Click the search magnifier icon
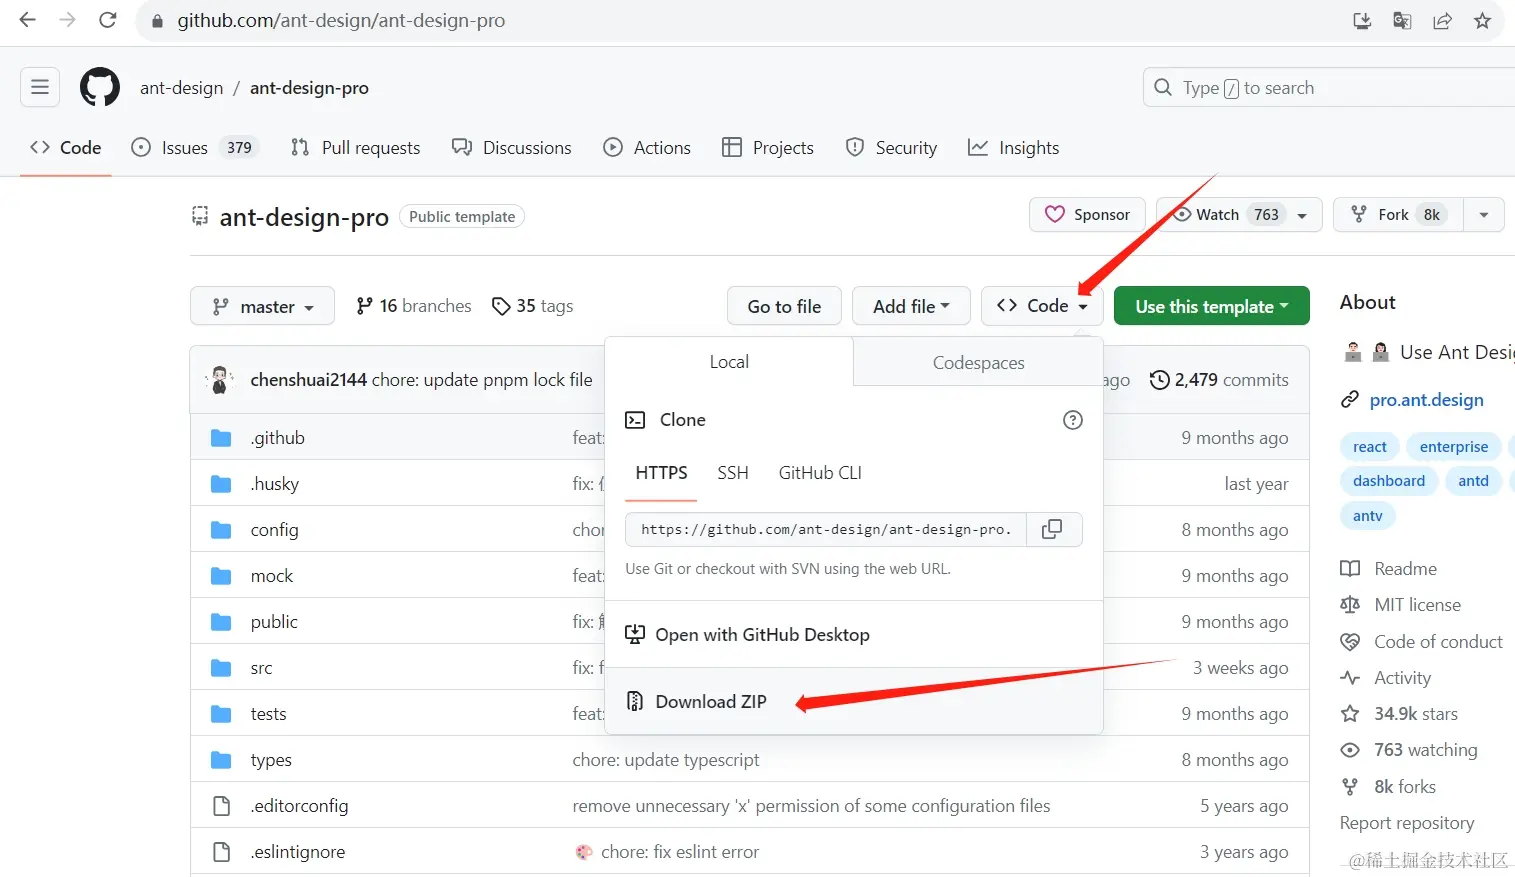Viewport: 1515px width, 877px height. click(1163, 87)
